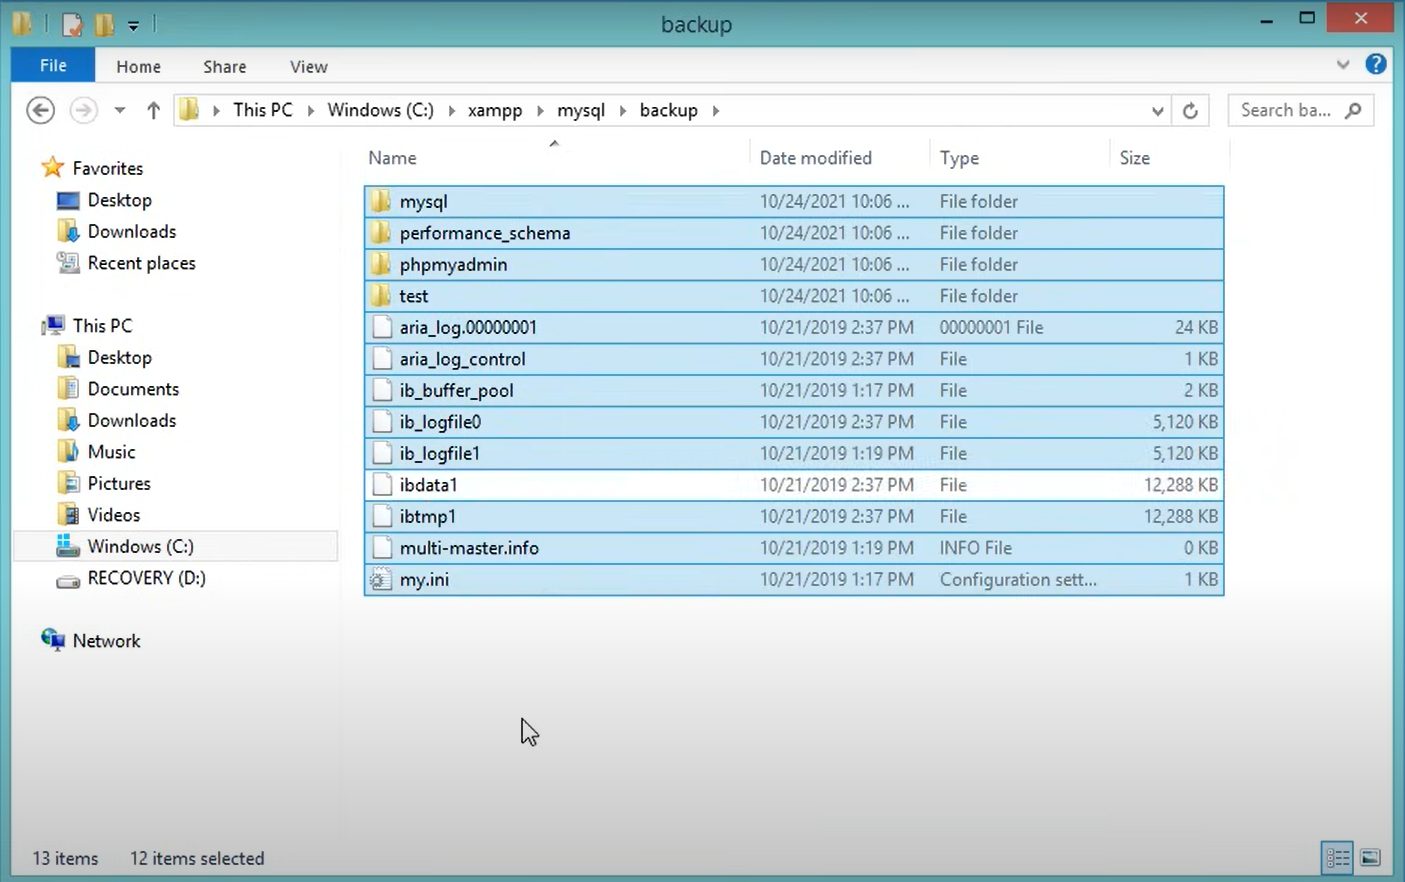Click the phpmyadmin folder icon
Screen dimensions: 1405x882
pos(381,264)
